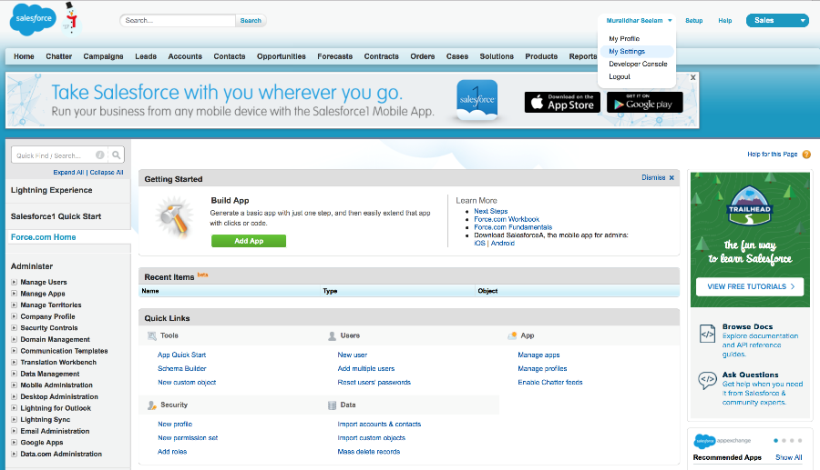Open the Opportunities tab
The height and width of the screenshot is (470, 820).
(x=281, y=56)
